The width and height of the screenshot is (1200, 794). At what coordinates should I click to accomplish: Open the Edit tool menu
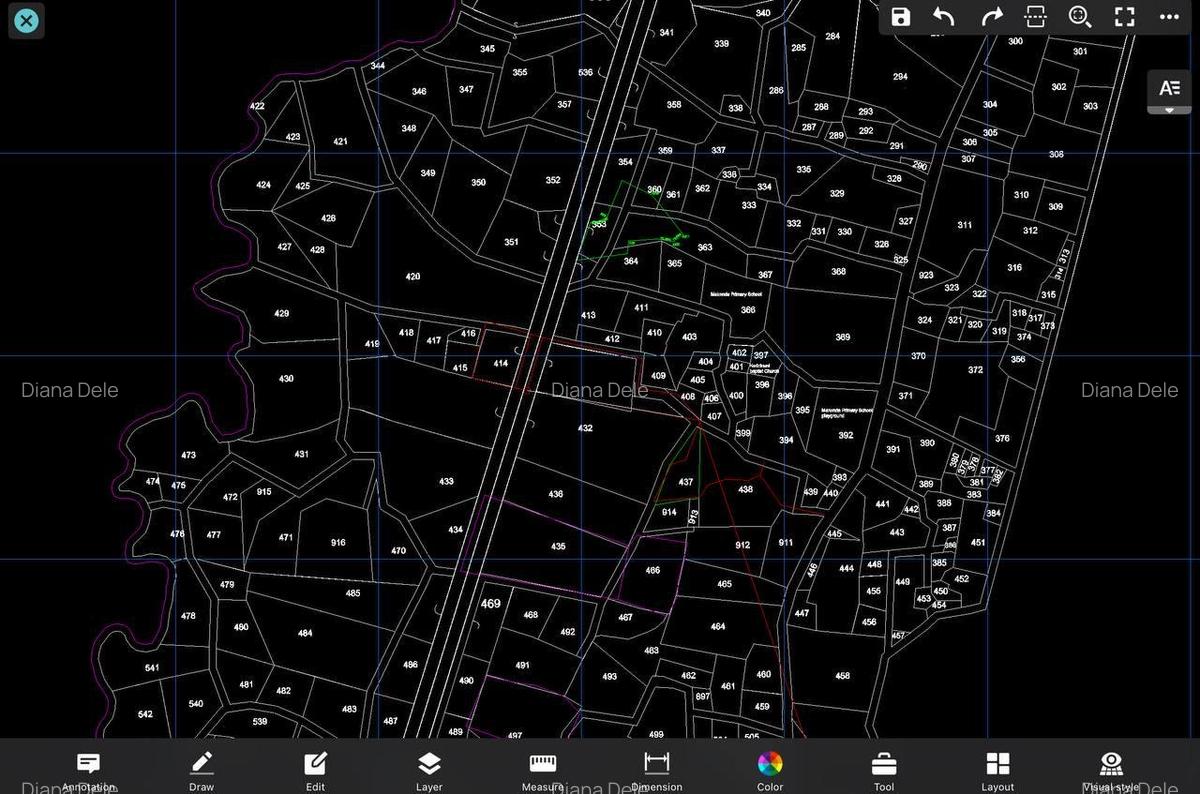point(315,771)
